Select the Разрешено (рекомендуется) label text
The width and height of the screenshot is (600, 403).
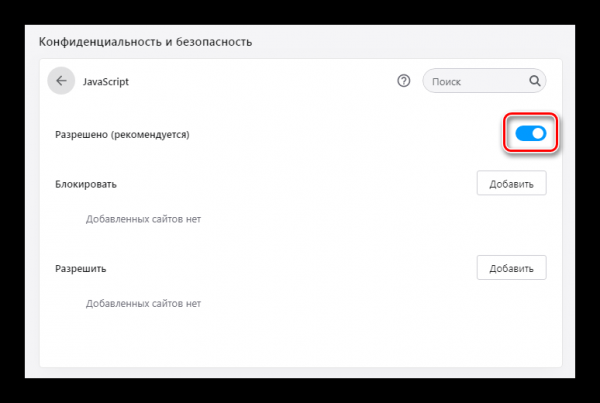122,135
